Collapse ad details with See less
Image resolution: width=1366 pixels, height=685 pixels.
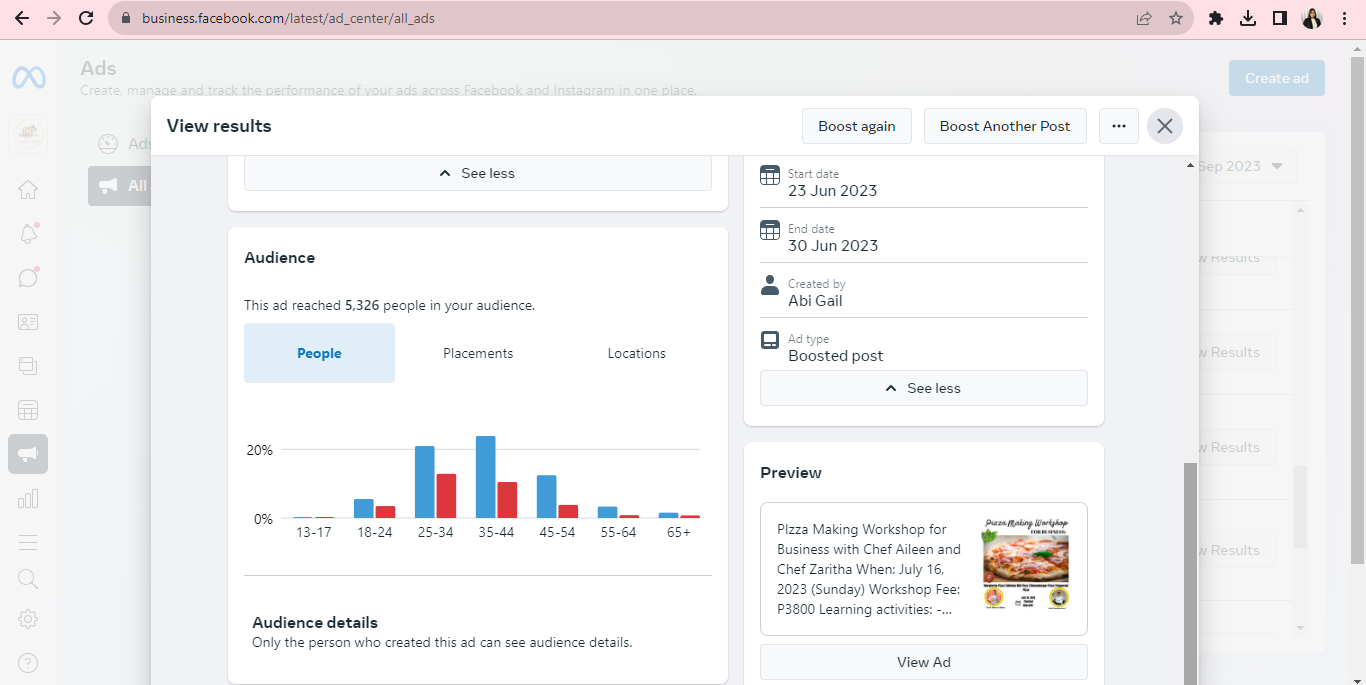pos(924,388)
